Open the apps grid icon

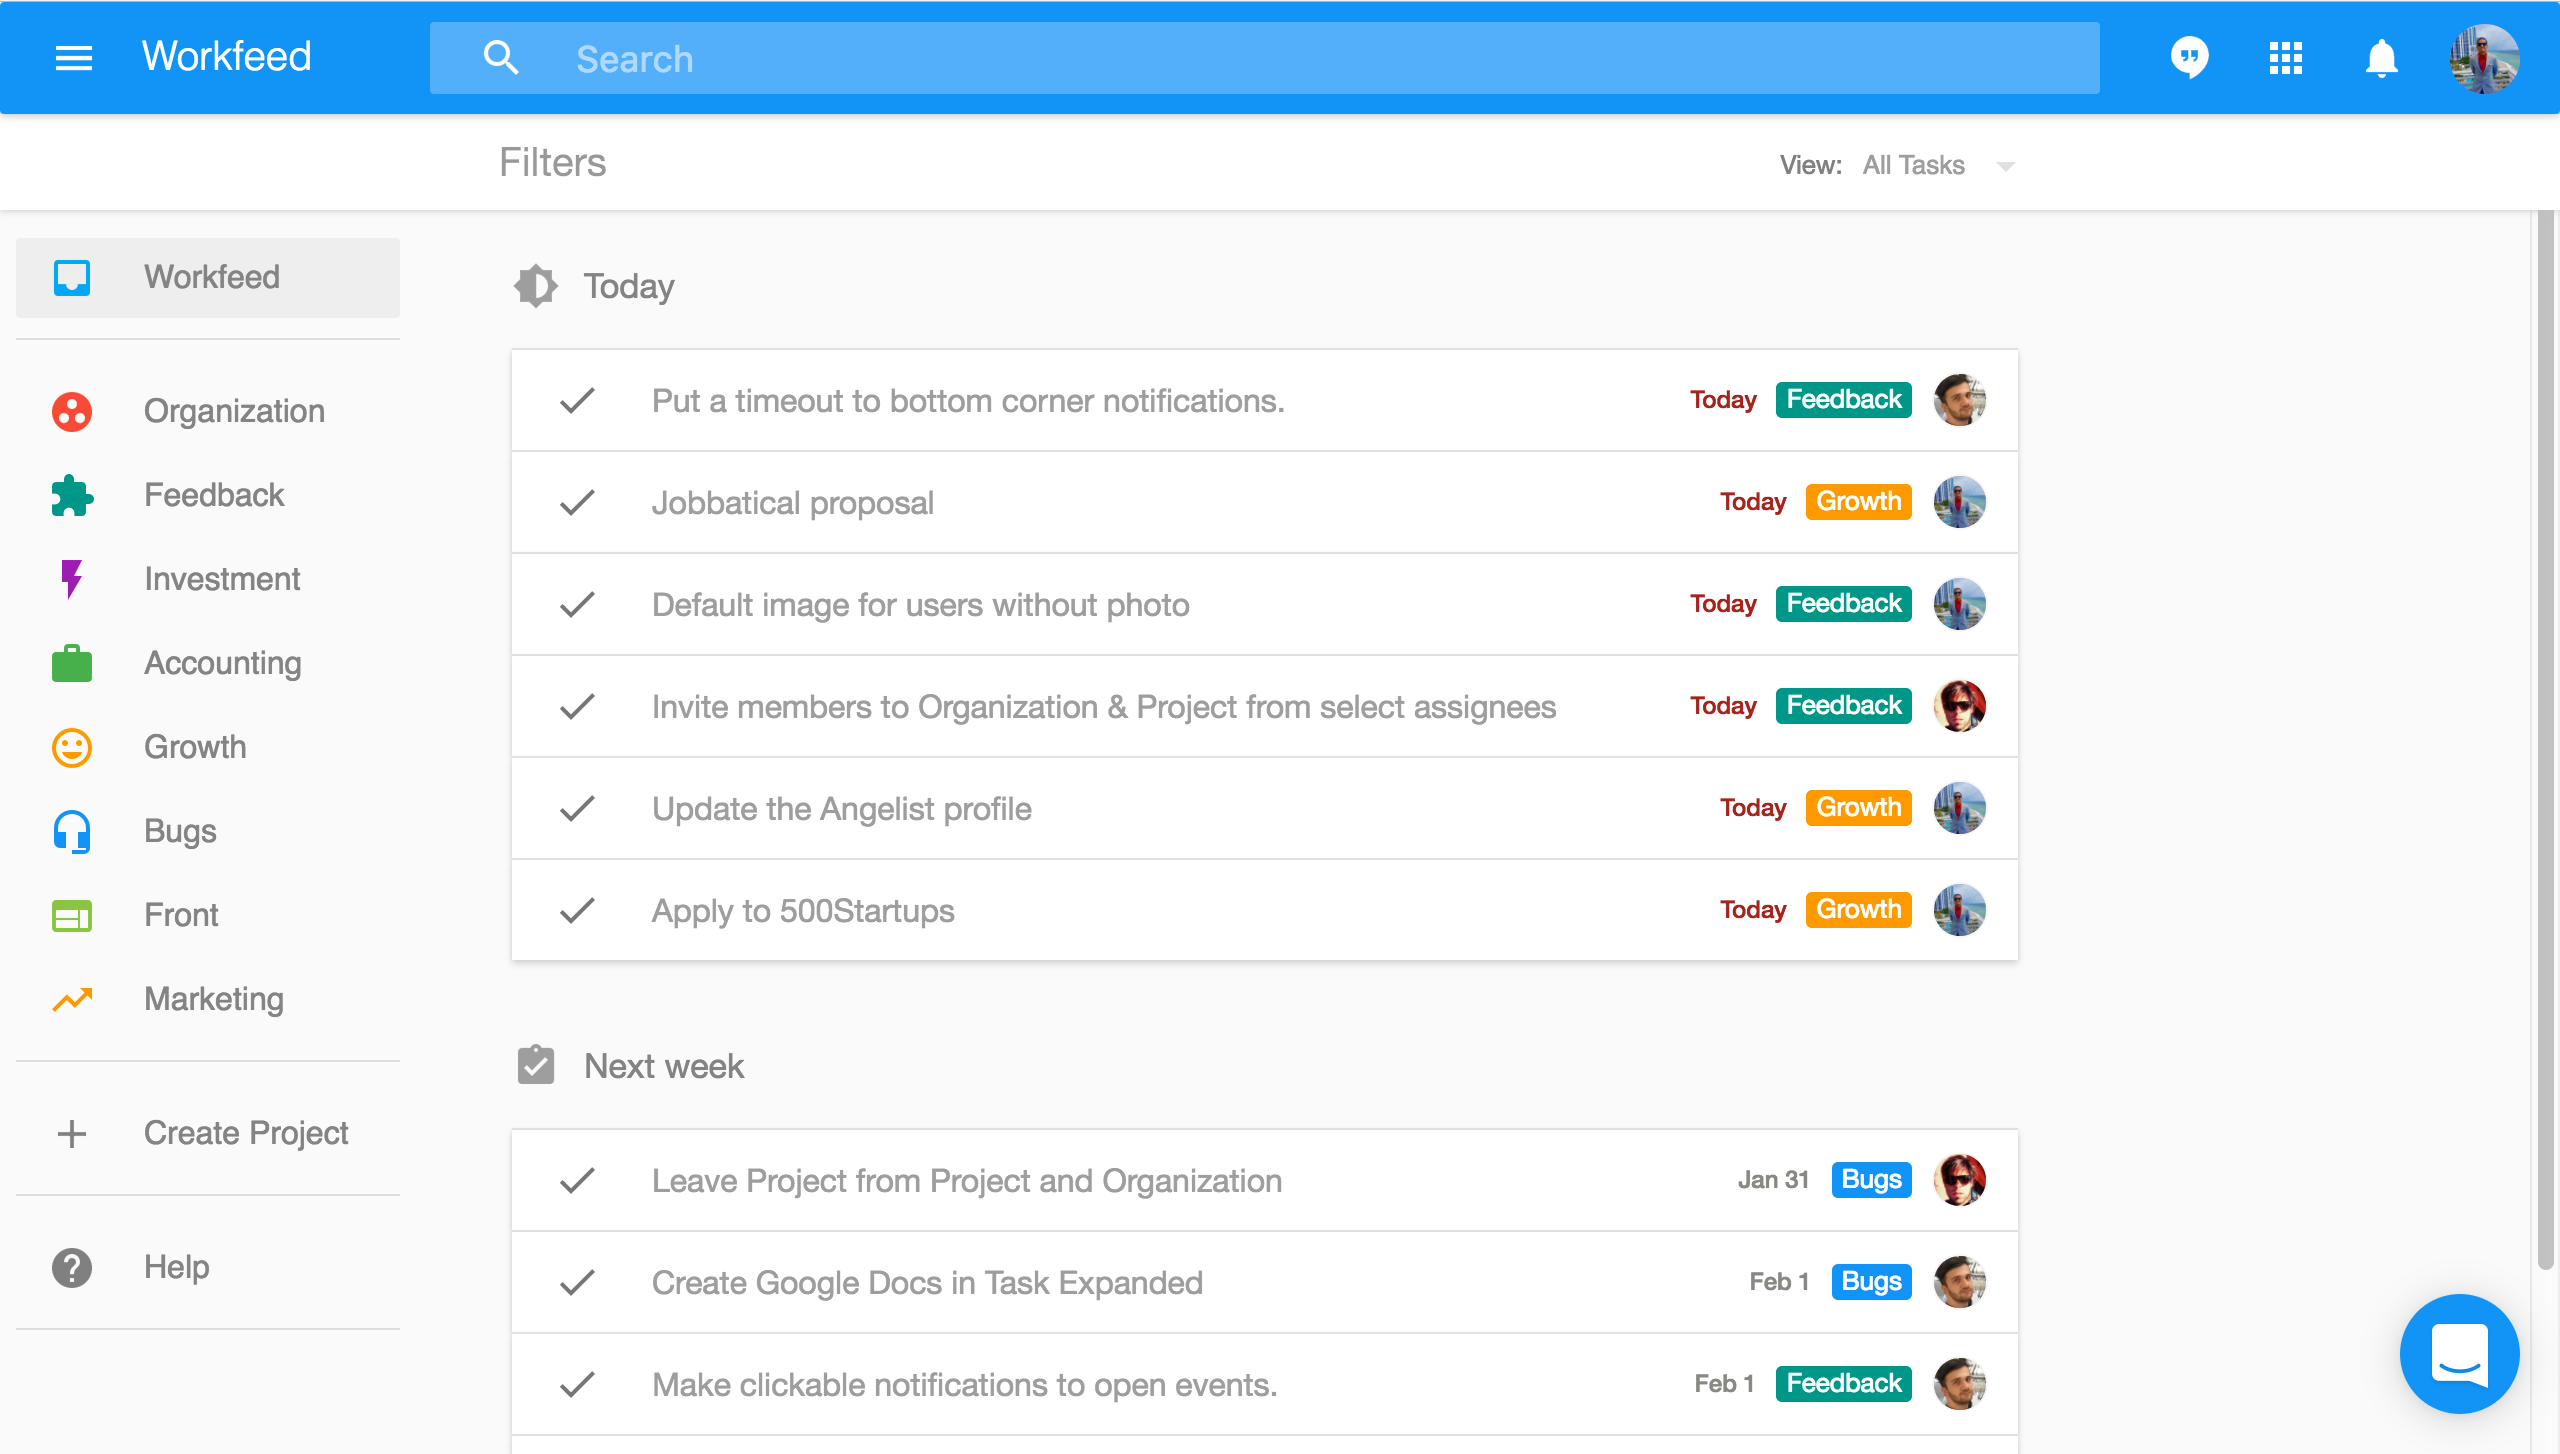(2286, 58)
